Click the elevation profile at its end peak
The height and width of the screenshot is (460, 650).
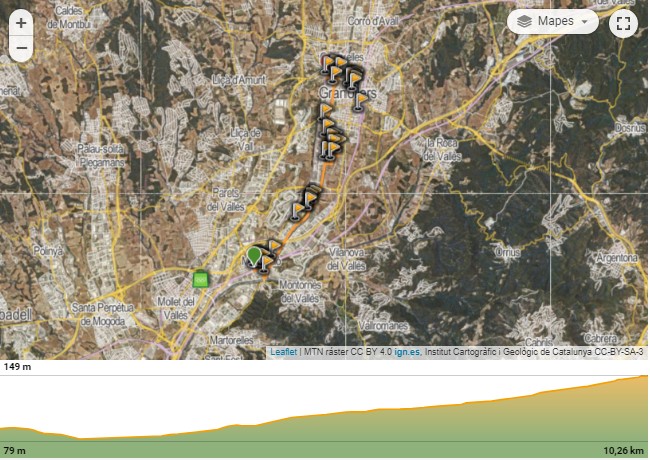[x=643, y=378]
